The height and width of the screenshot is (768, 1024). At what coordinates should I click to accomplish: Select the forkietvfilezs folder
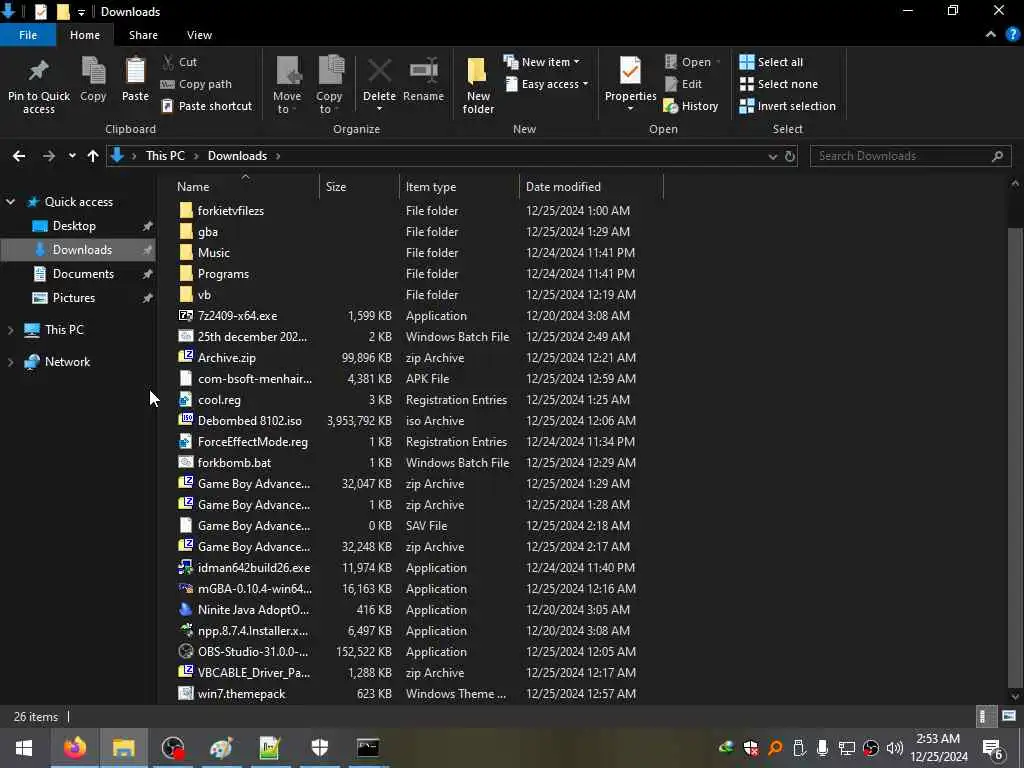tap(231, 211)
